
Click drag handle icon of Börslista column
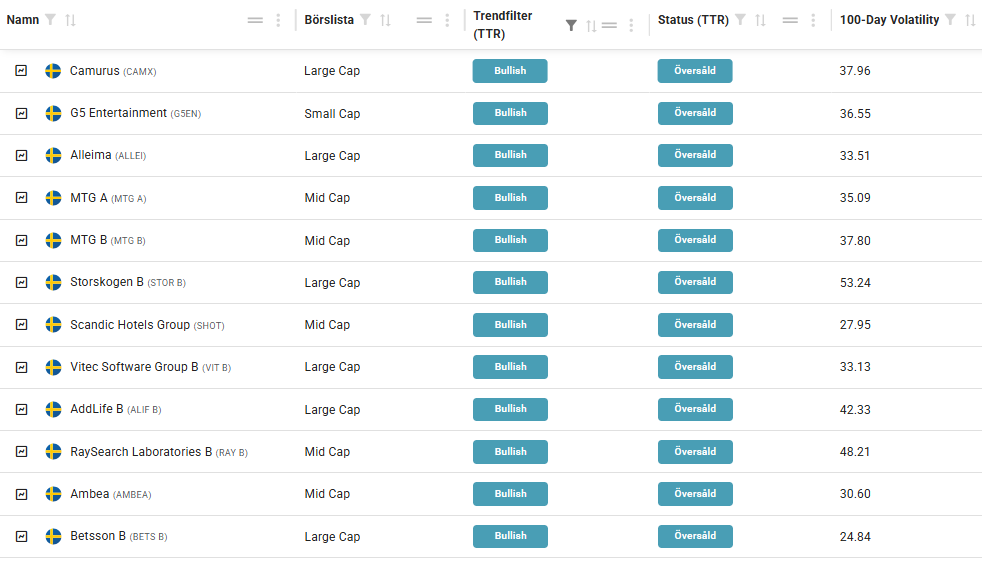424,20
